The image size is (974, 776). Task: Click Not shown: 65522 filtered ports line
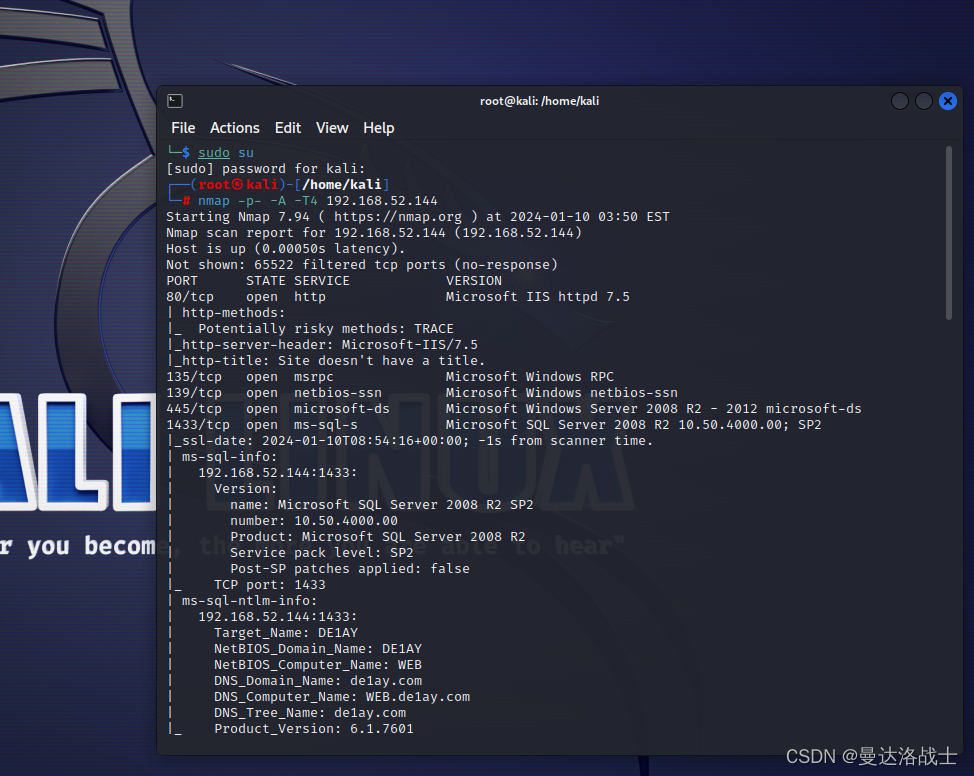[362, 265]
